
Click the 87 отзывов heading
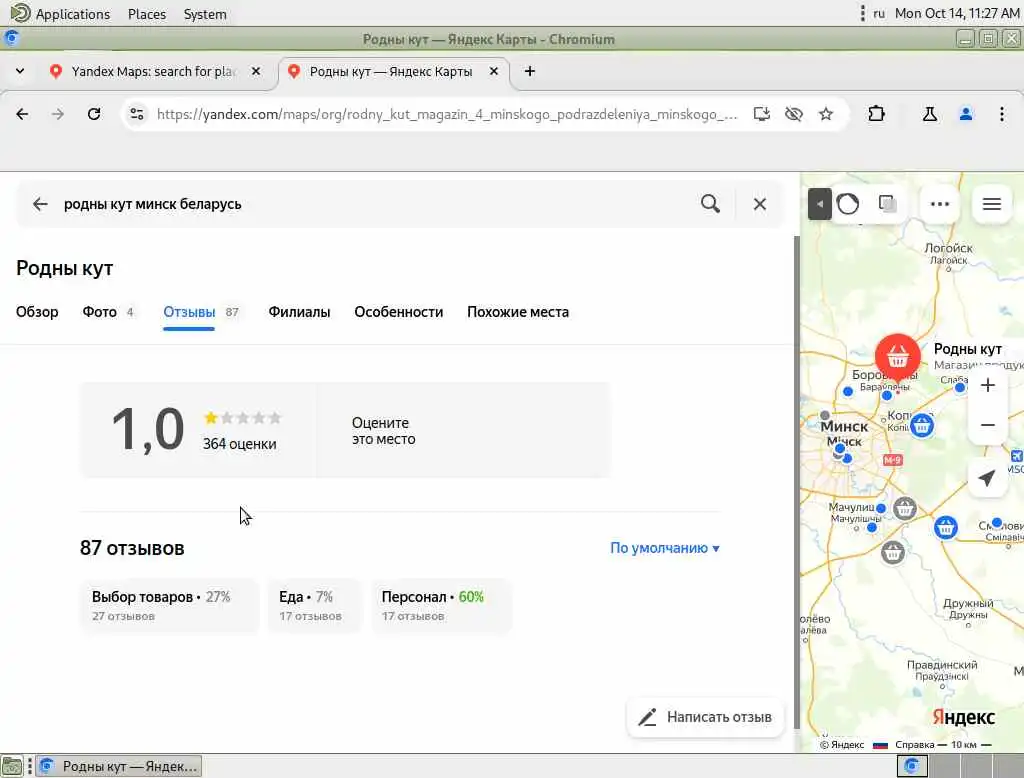(132, 548)
